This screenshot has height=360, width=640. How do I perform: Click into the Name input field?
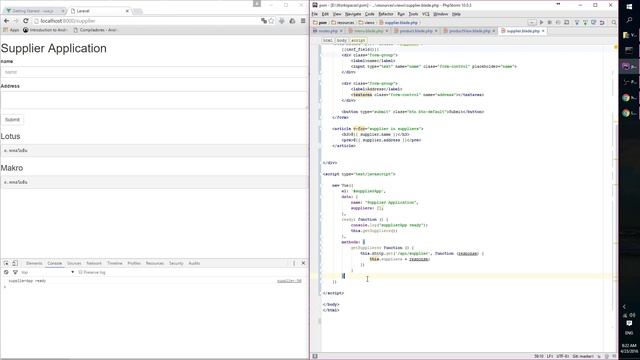(x=154, y=72)
